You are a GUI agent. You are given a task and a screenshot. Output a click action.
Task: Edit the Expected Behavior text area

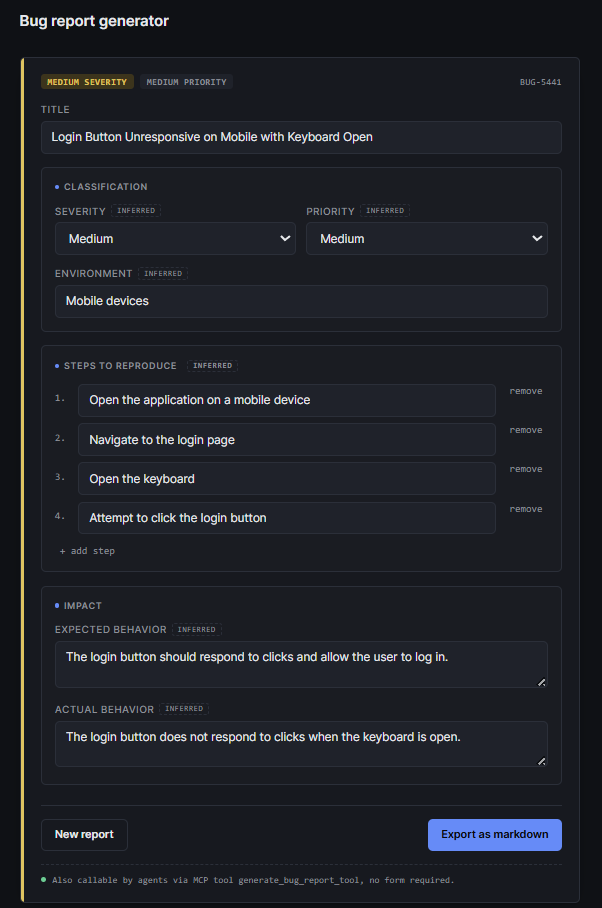(x=301, y=664)
